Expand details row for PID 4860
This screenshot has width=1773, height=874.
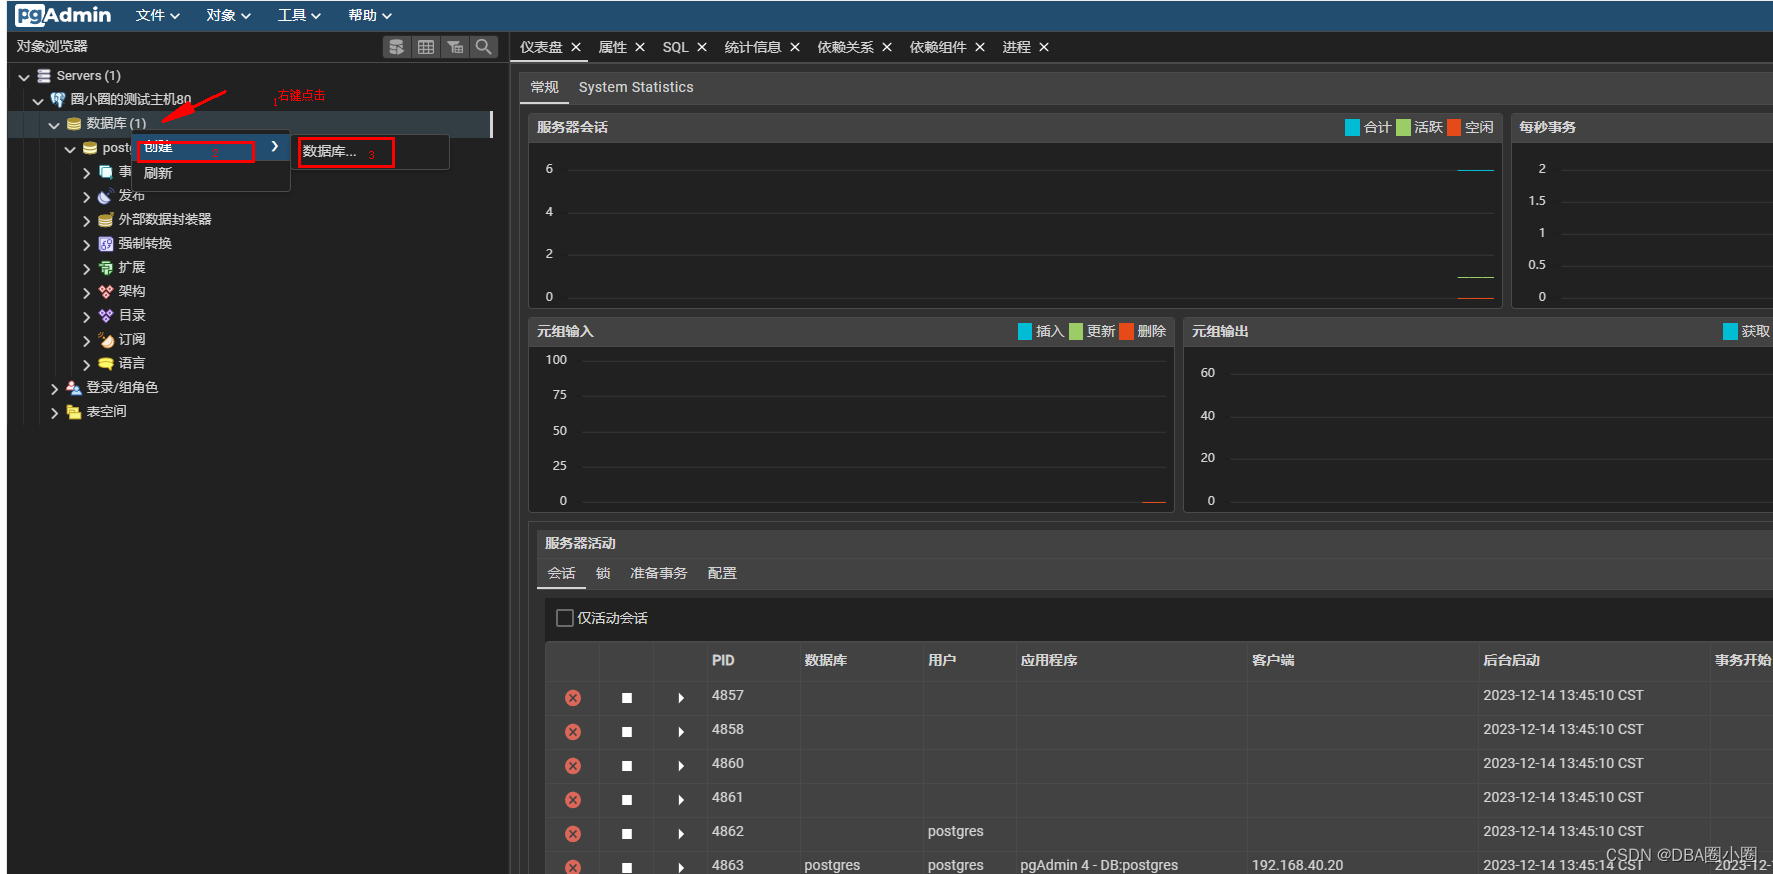coord(681,766)
